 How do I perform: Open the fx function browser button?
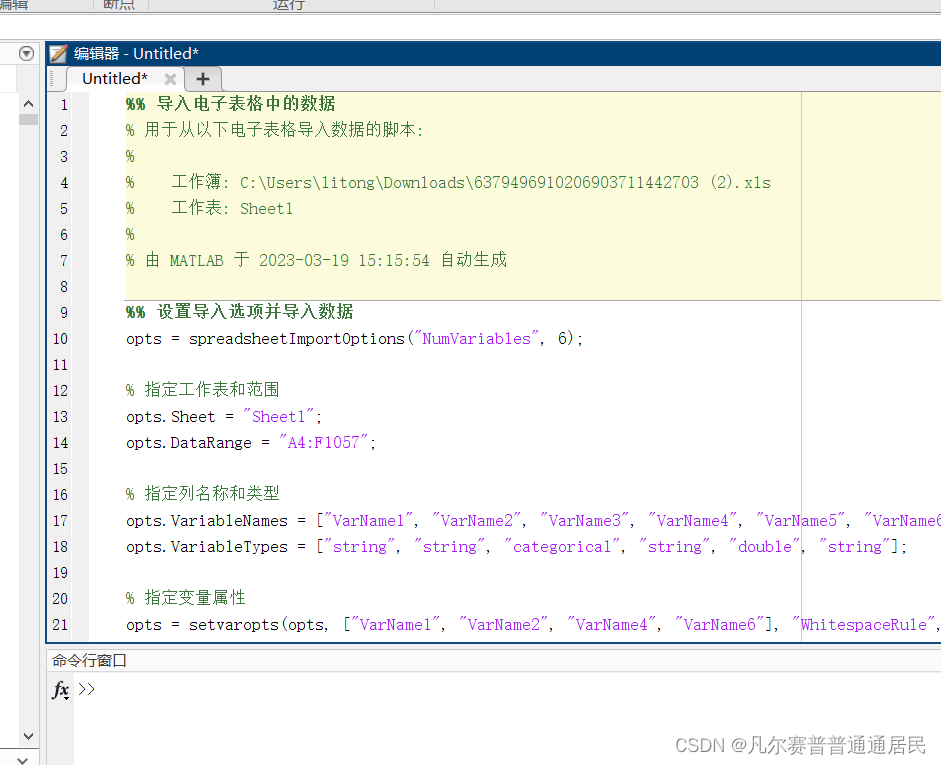(x=61, y=690)
